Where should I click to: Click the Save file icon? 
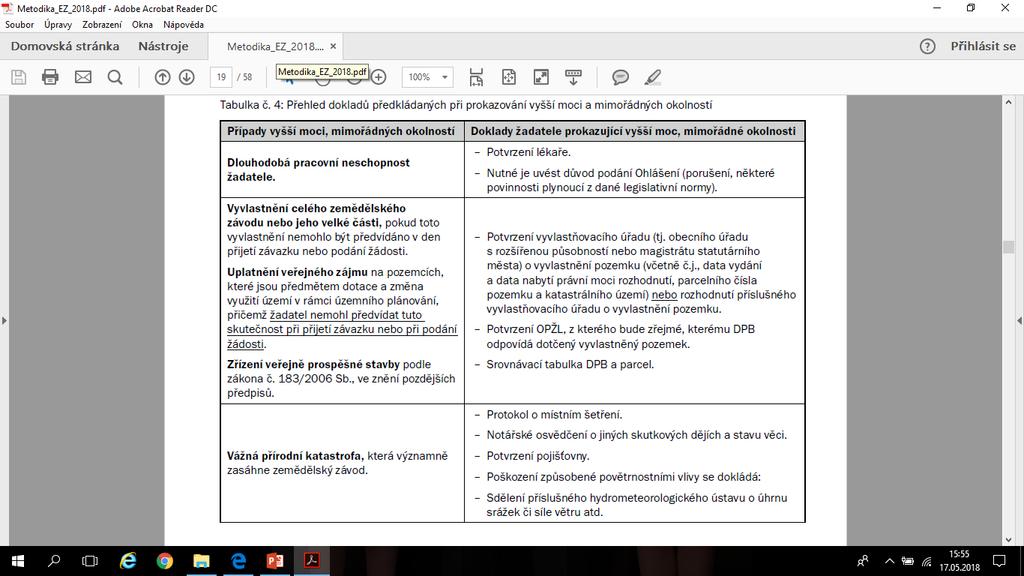pos(18,77)
